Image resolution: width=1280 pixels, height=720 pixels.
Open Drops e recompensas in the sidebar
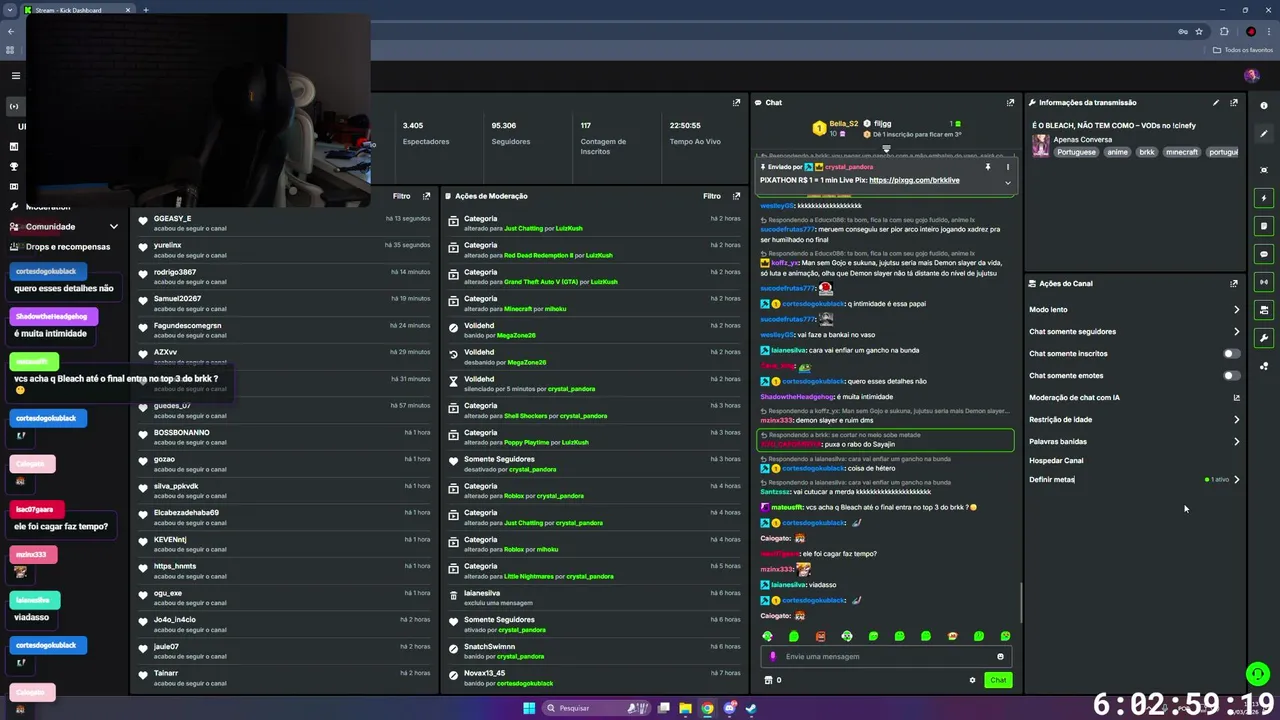61,246
